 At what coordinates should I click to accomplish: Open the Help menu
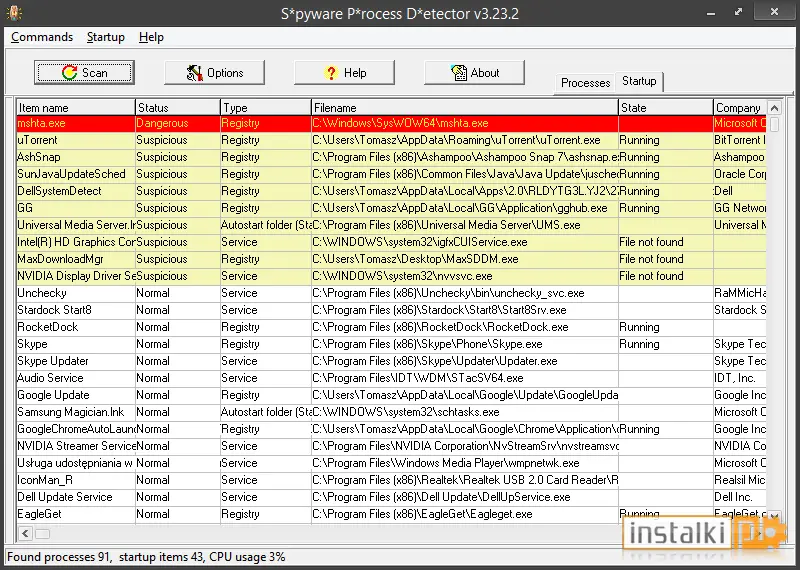click(151, 37)
